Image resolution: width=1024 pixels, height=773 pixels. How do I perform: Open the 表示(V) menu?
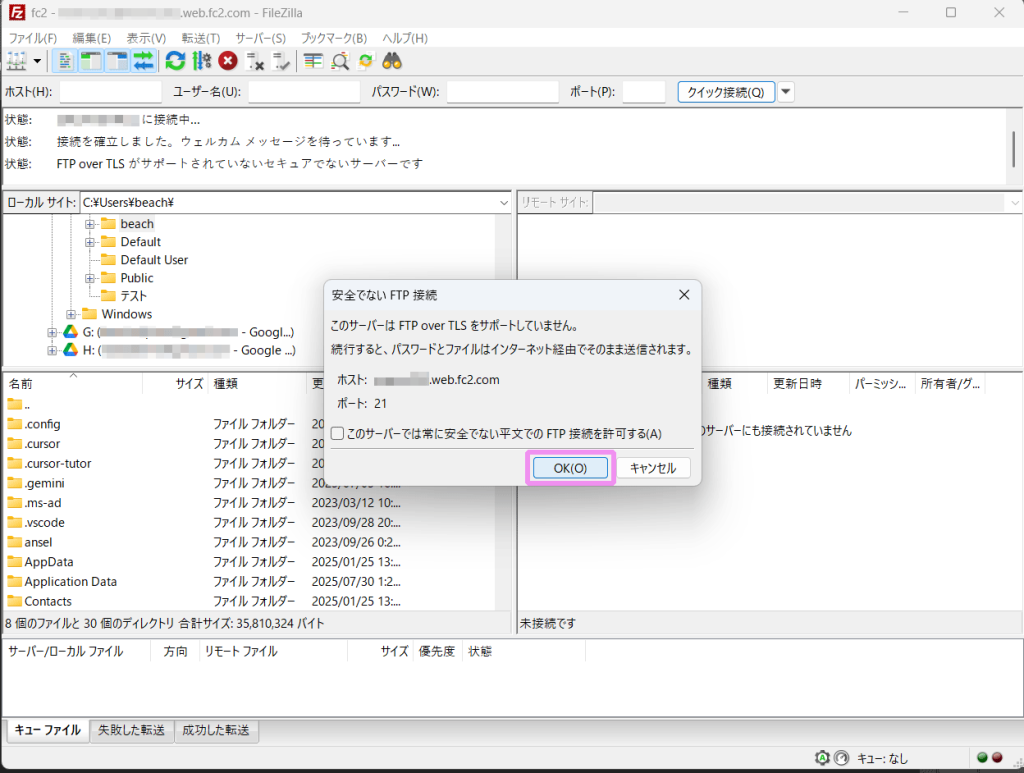click(146, 38)
